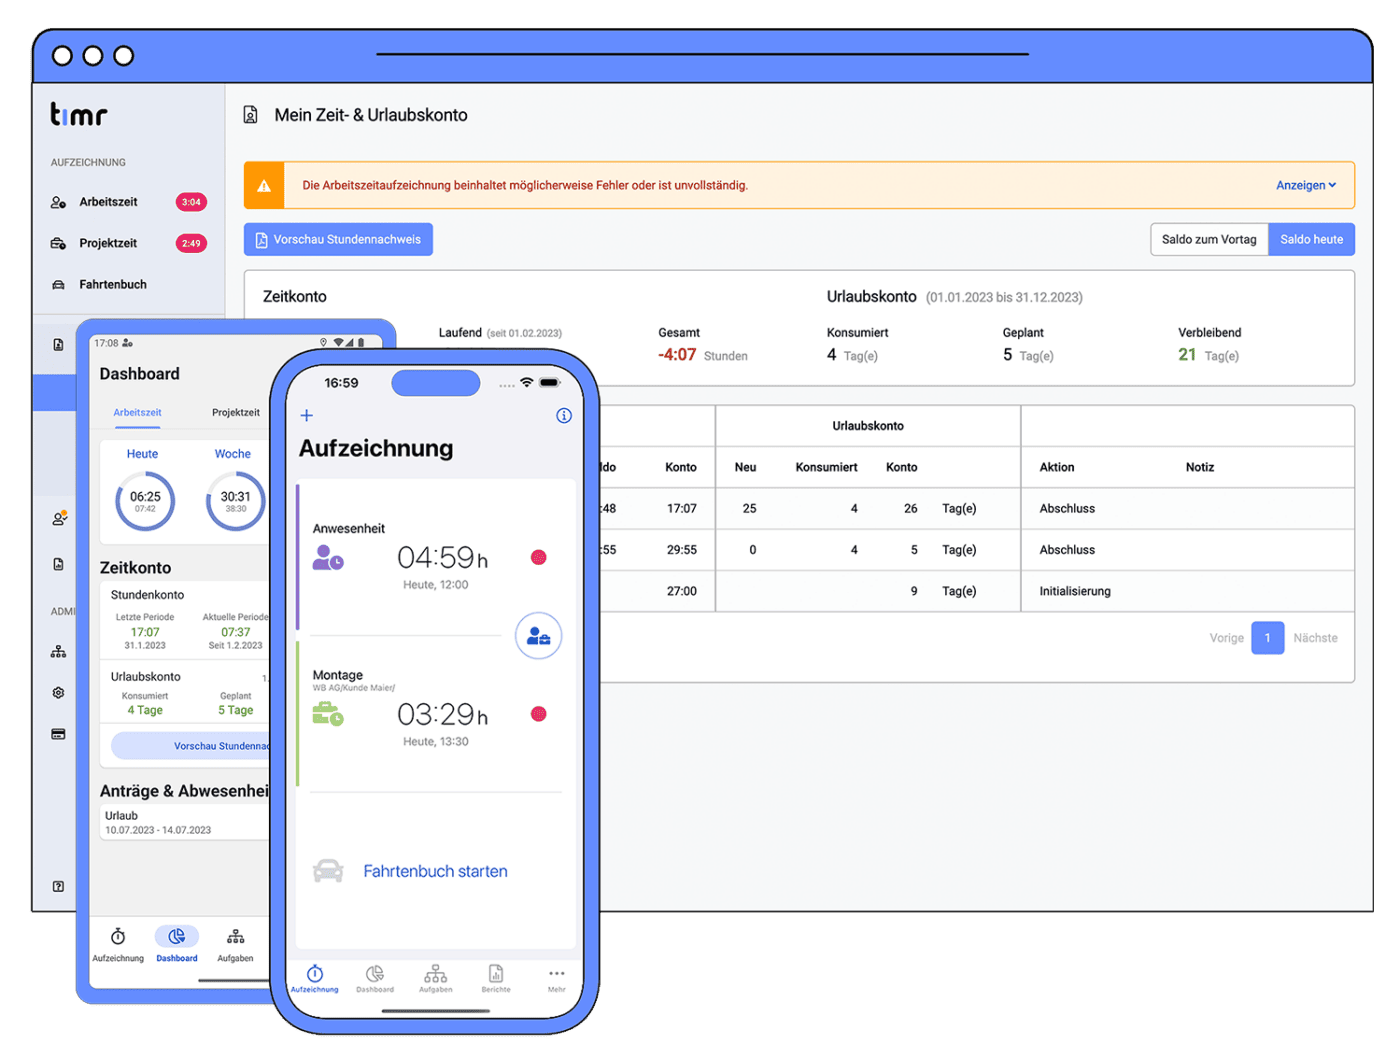Click the 2:49 running time badge
This screenshot has width=1400, height=1058.
(x=191, y=243)
